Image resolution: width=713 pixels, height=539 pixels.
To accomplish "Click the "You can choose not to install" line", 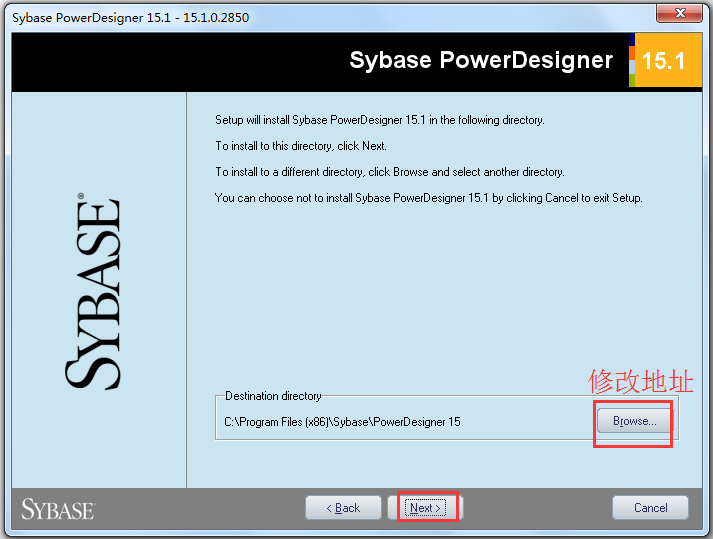I will (x=428, y=198).
